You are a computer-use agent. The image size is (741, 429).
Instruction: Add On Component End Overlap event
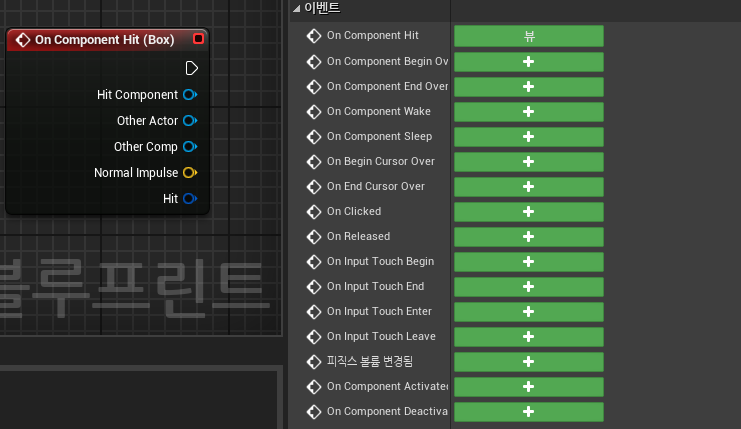pos(529,87)
